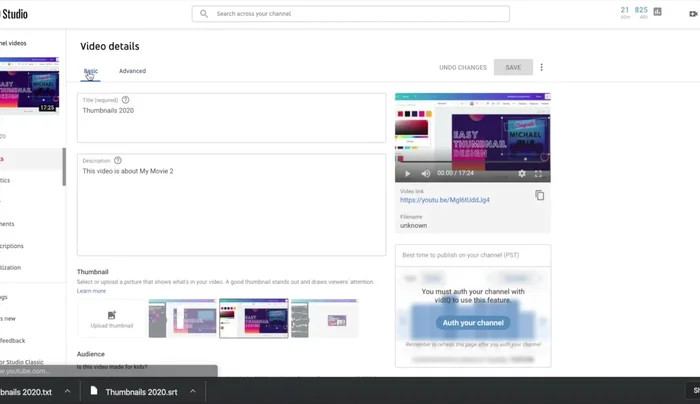Open the youtu.be video link
The image size is (700, 404).
(445, 200)
